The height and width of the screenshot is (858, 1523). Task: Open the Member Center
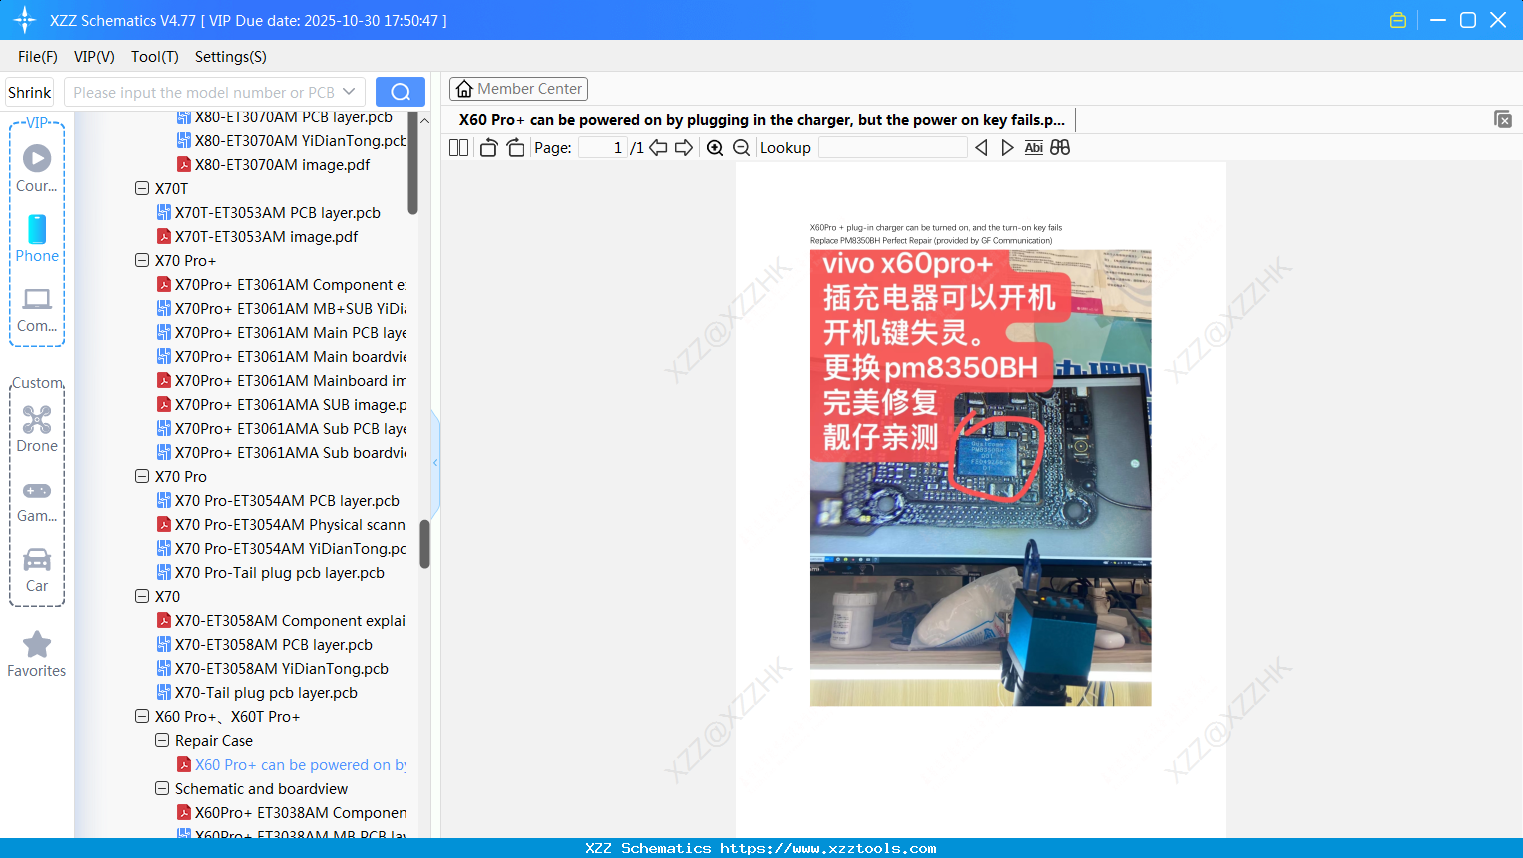518,89
